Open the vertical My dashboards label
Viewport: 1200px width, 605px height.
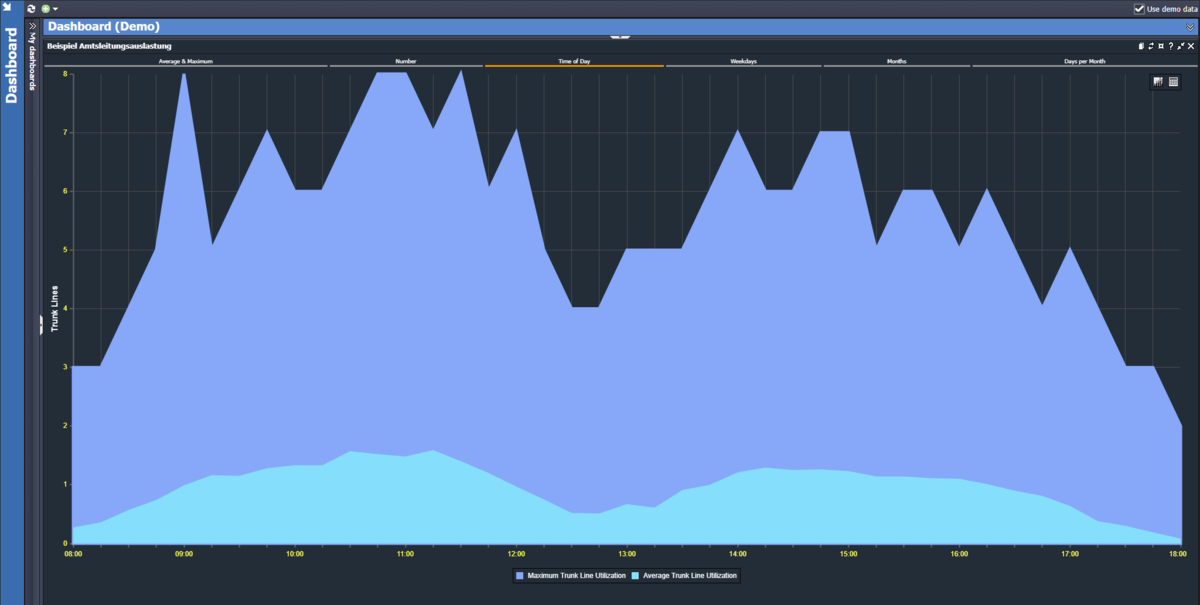tap(32, 62)
